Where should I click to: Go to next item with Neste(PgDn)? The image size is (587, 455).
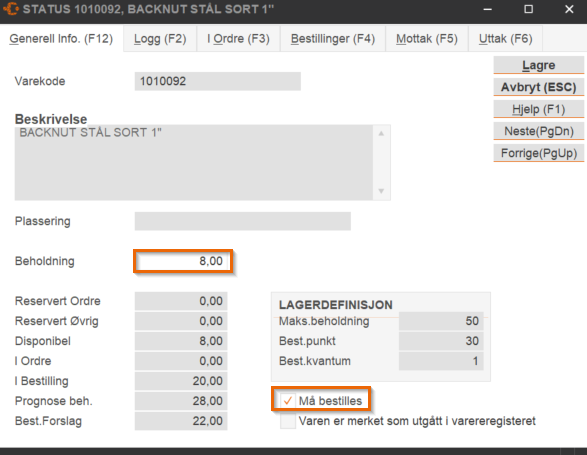(539, 131)
